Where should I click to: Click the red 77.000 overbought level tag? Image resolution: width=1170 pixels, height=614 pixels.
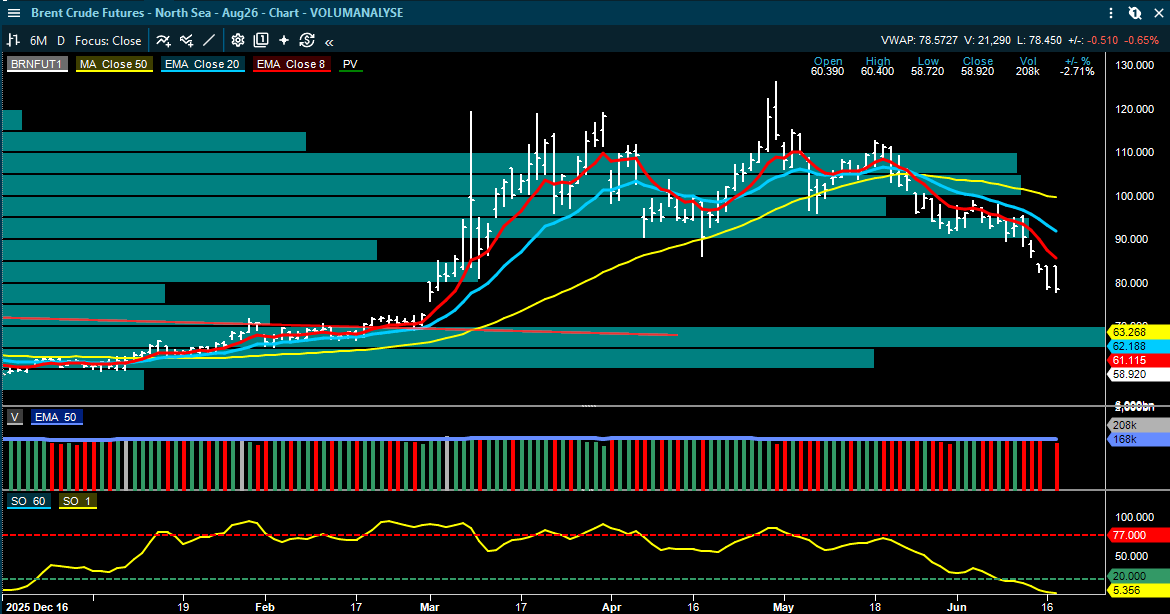(x=1137, y=535)
